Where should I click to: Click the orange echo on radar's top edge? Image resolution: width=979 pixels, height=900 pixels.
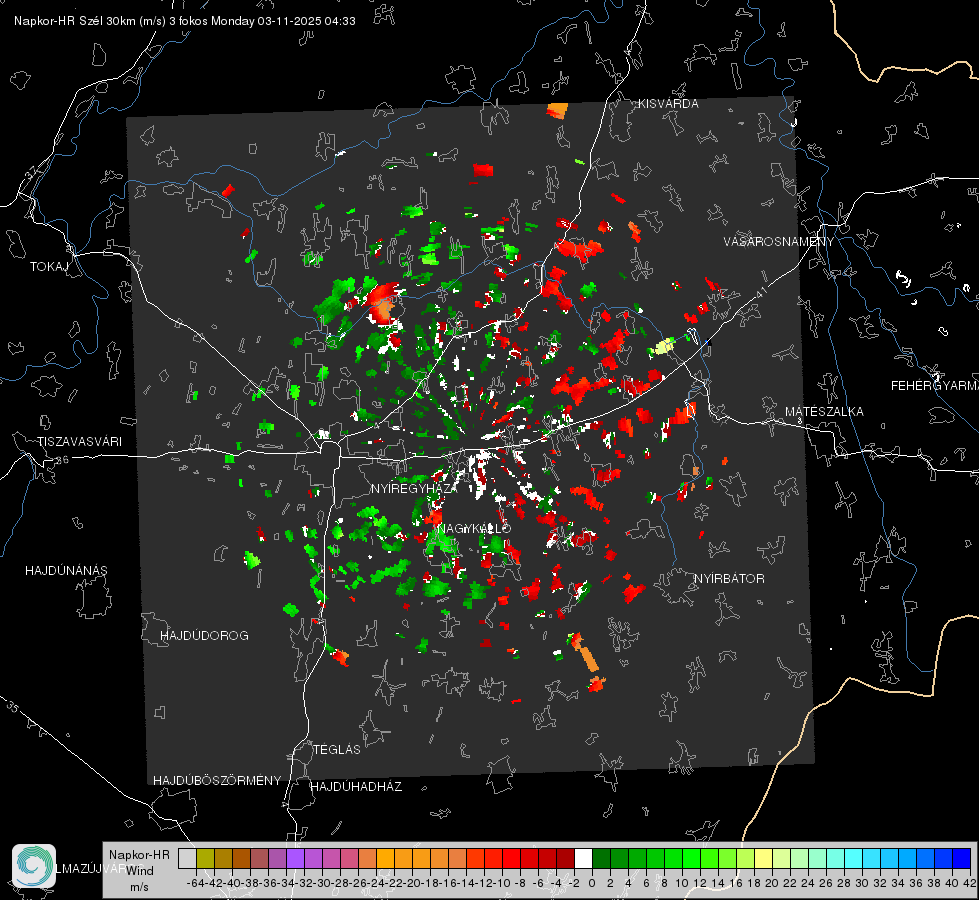(557, 111)
